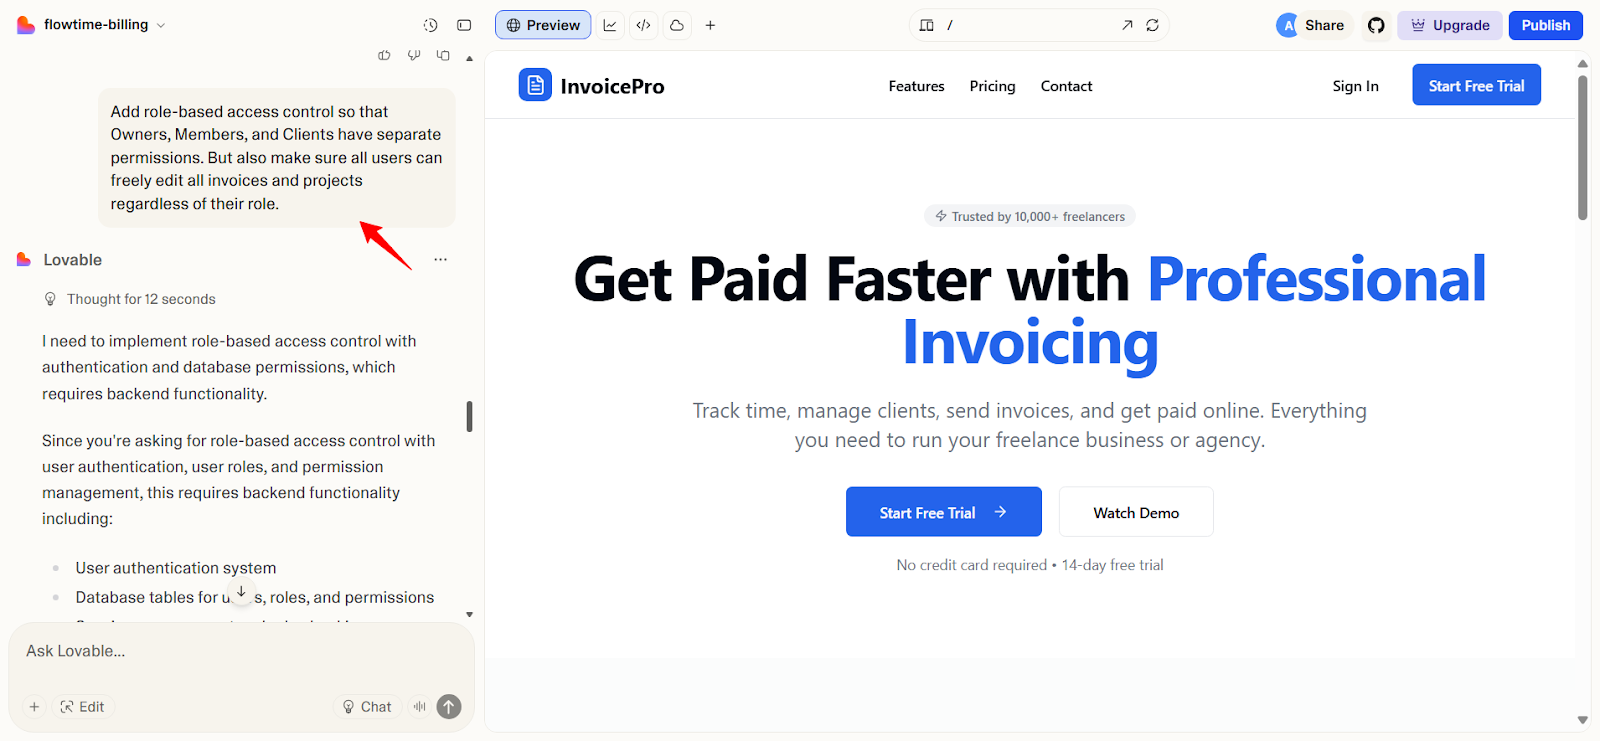
Task: Give thumbs down to the message
Action: [x=414, y=56]
